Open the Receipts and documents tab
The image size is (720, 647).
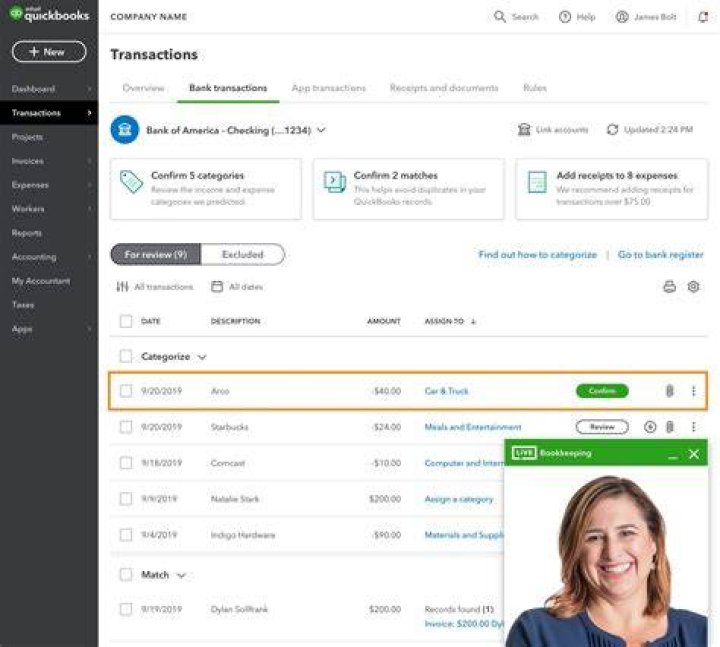pyautogui.click(x=444, y=88)
